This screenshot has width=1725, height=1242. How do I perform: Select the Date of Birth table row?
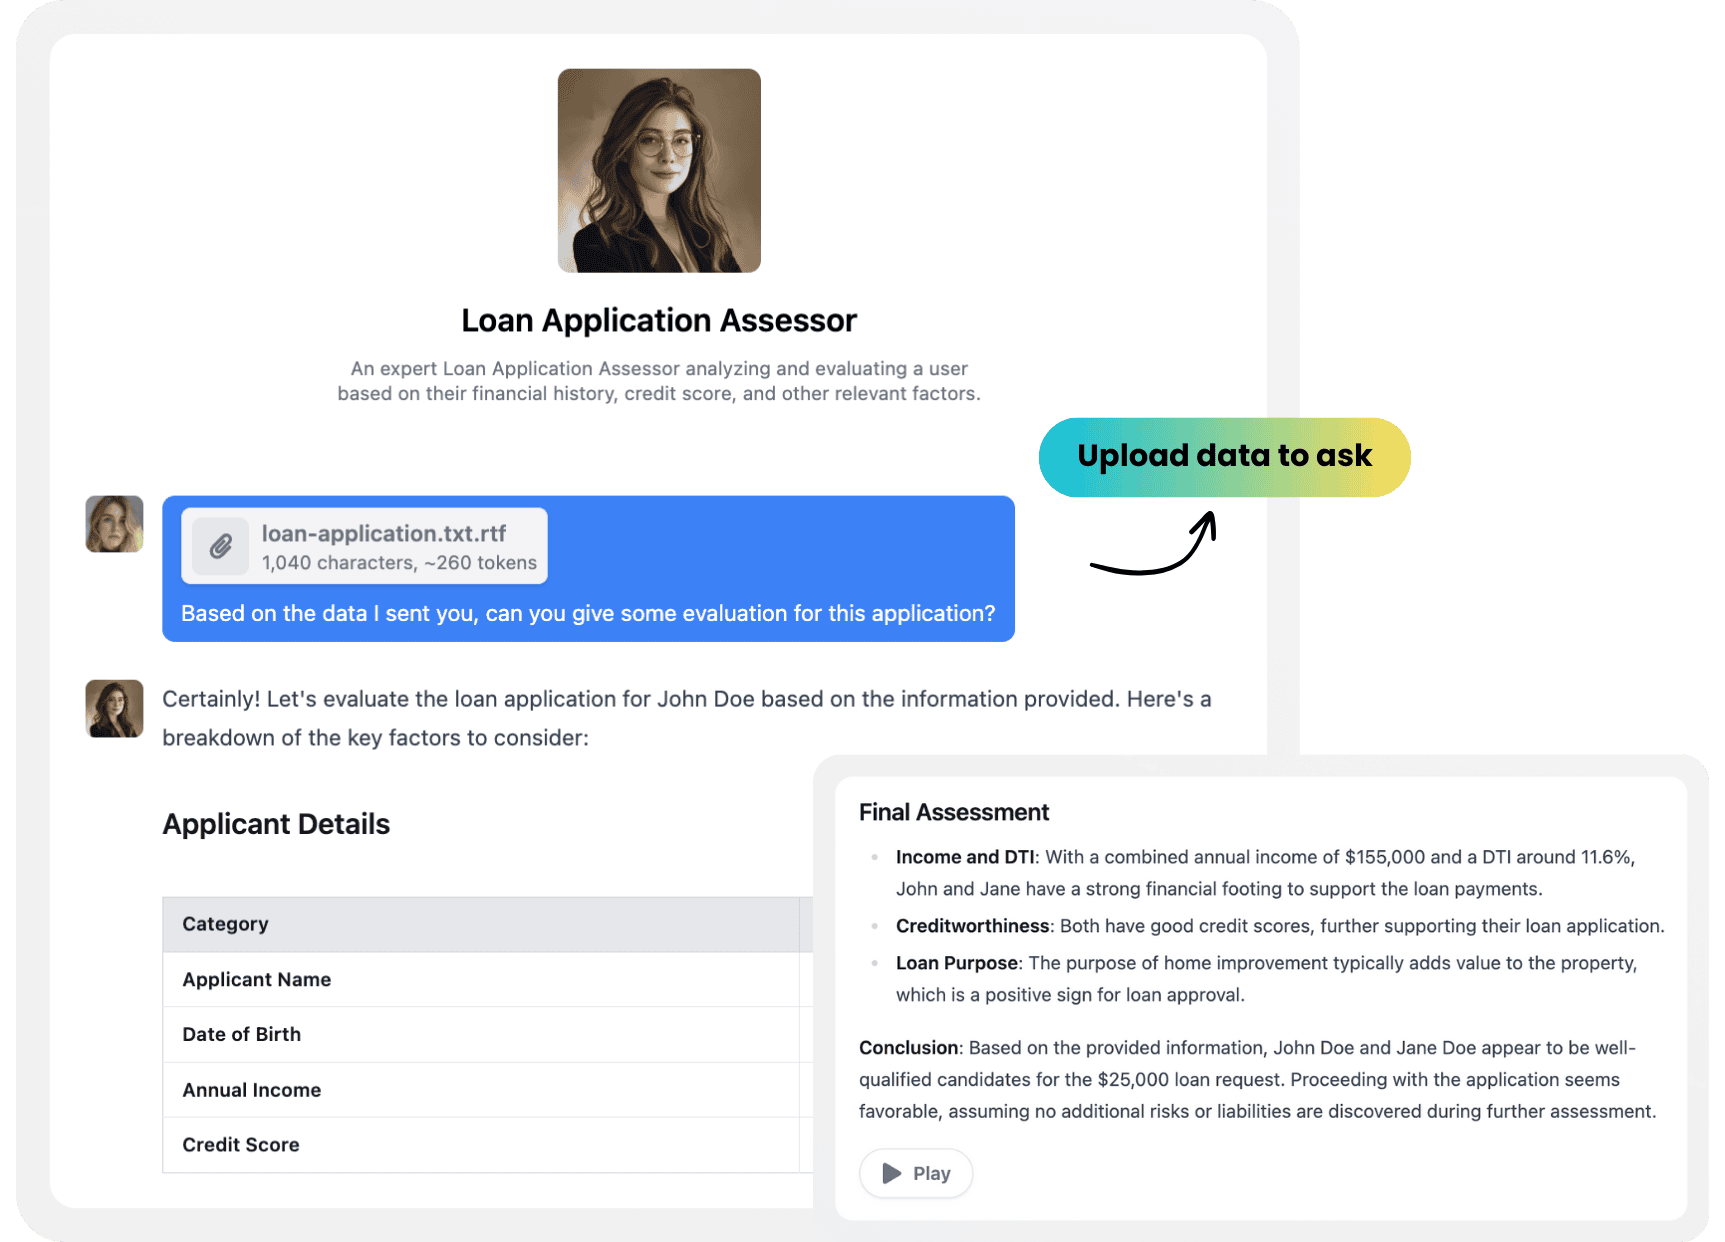tap(487, 1034)
